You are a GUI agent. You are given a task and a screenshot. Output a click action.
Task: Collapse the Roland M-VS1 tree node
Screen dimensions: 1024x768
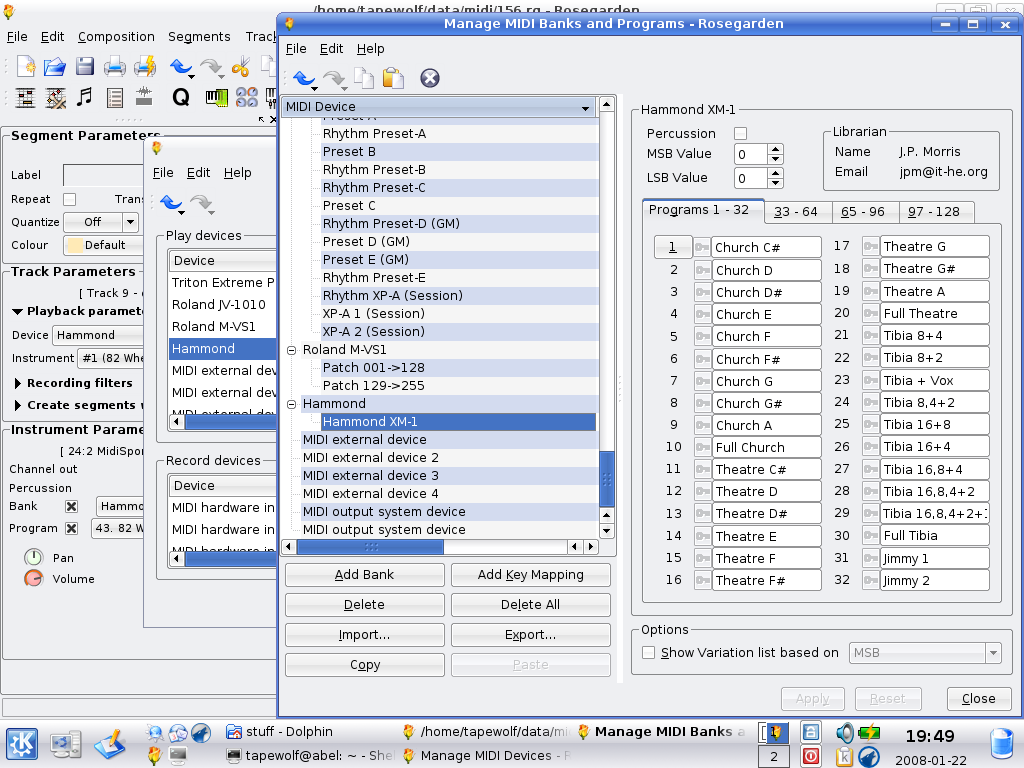pyautogui.click(x=292, y=350)
